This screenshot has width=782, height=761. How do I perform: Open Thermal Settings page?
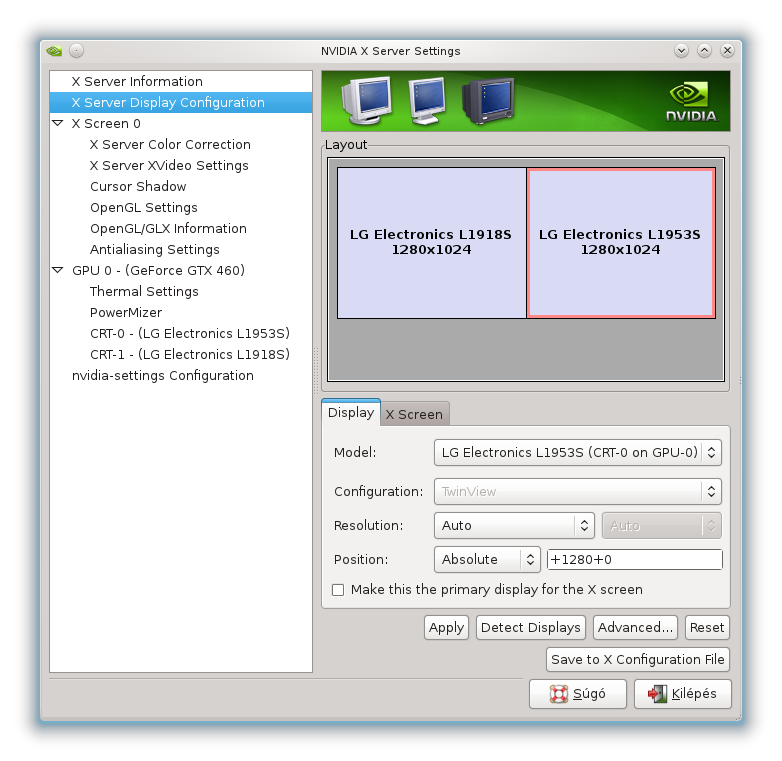144,291
